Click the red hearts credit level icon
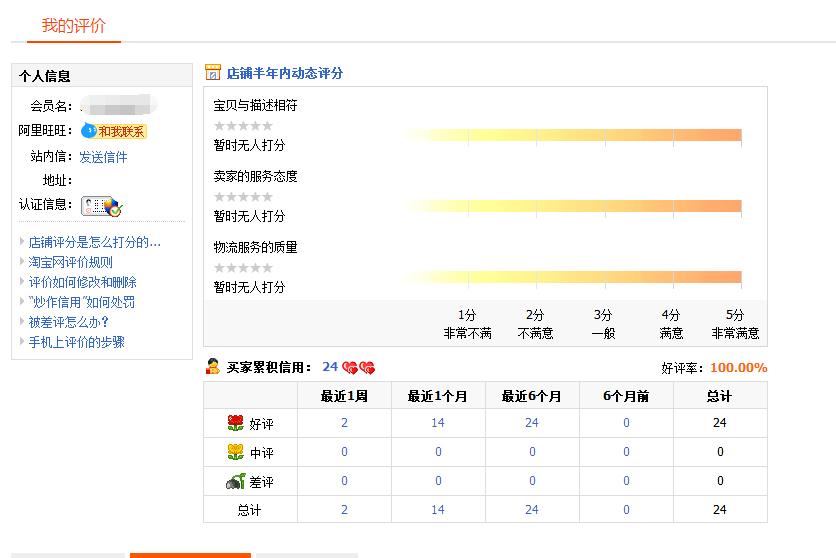 point(359,367)
